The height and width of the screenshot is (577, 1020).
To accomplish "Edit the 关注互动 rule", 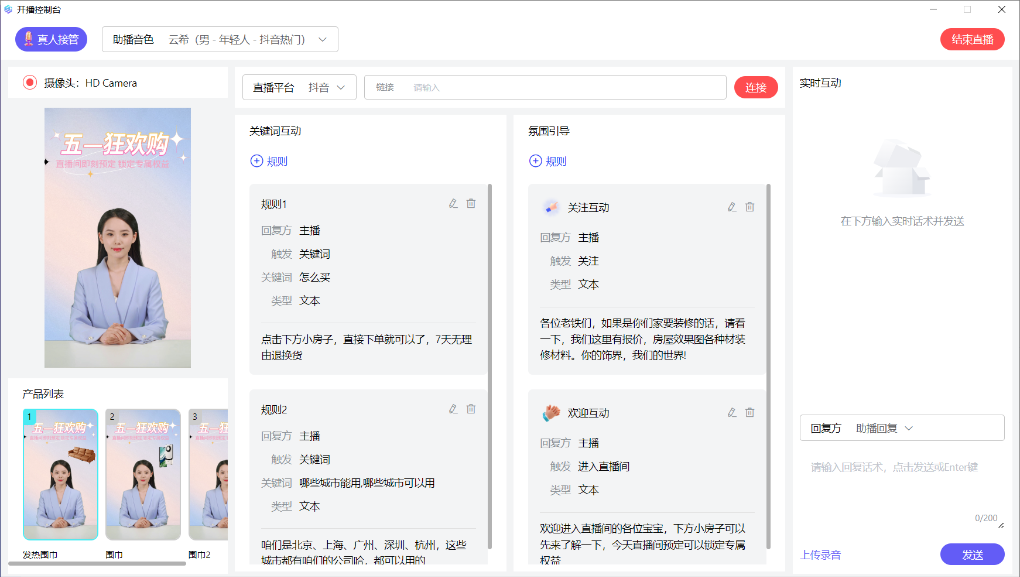I will point(732,207).
